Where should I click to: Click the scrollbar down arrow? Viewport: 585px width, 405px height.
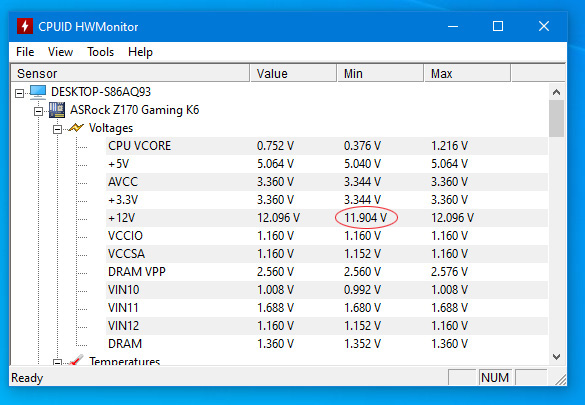point(556,357)
